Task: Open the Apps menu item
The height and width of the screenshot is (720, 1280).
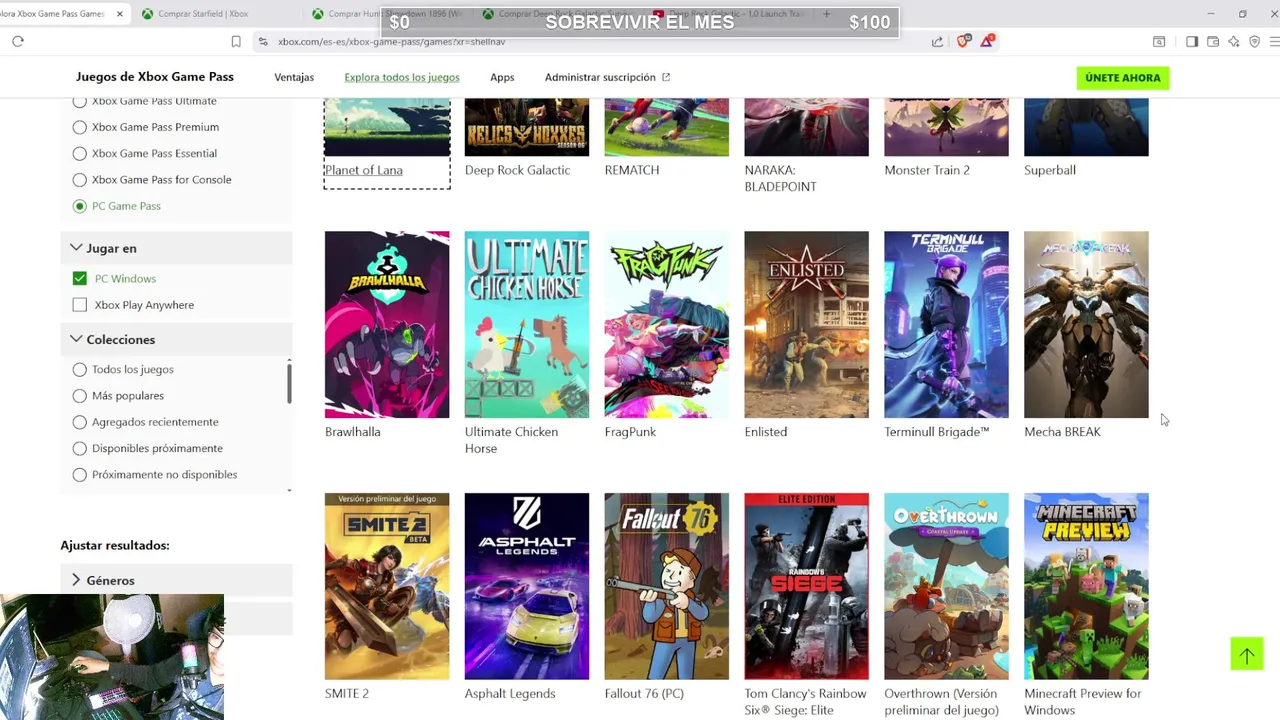Action: coord(502,77)
